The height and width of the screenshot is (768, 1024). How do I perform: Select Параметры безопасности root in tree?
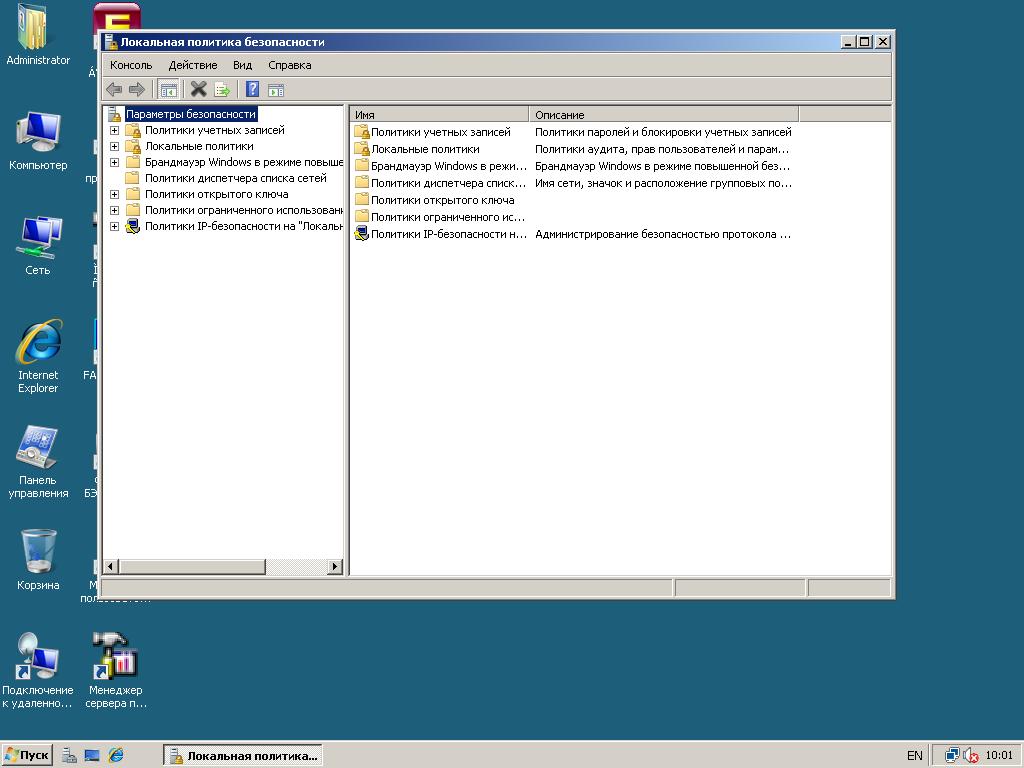[x=191, y=114]
